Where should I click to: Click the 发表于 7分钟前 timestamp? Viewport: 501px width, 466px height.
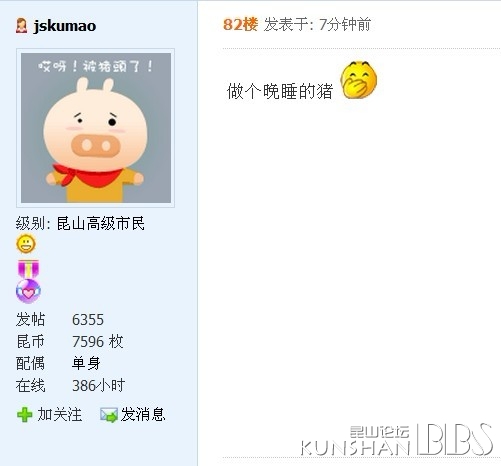tap(317, 24)
